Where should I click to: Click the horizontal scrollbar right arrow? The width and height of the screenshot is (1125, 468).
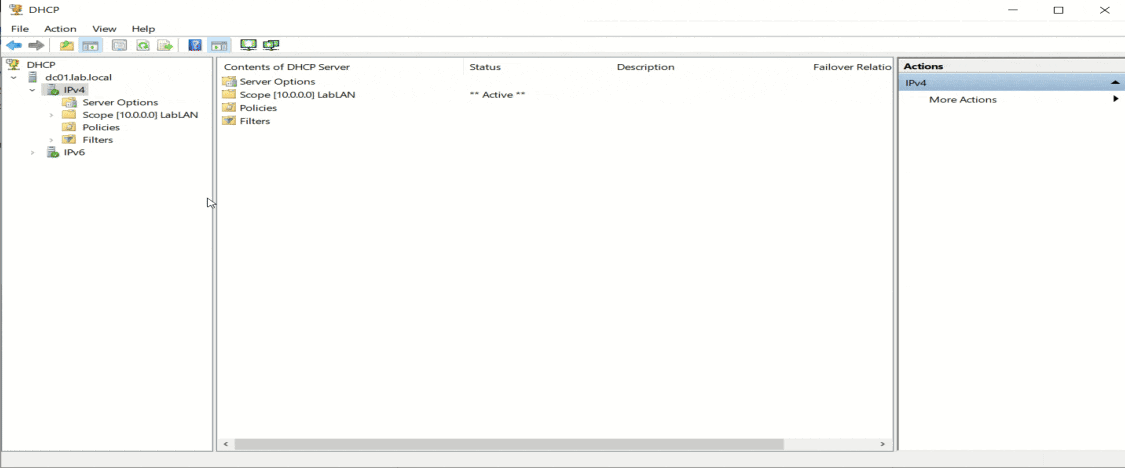click(x=882, y=444)
